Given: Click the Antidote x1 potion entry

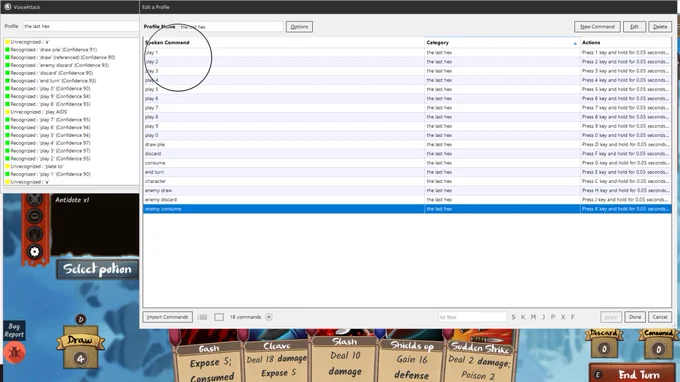Looking at the screenshot, I should [x=72, y=200].
